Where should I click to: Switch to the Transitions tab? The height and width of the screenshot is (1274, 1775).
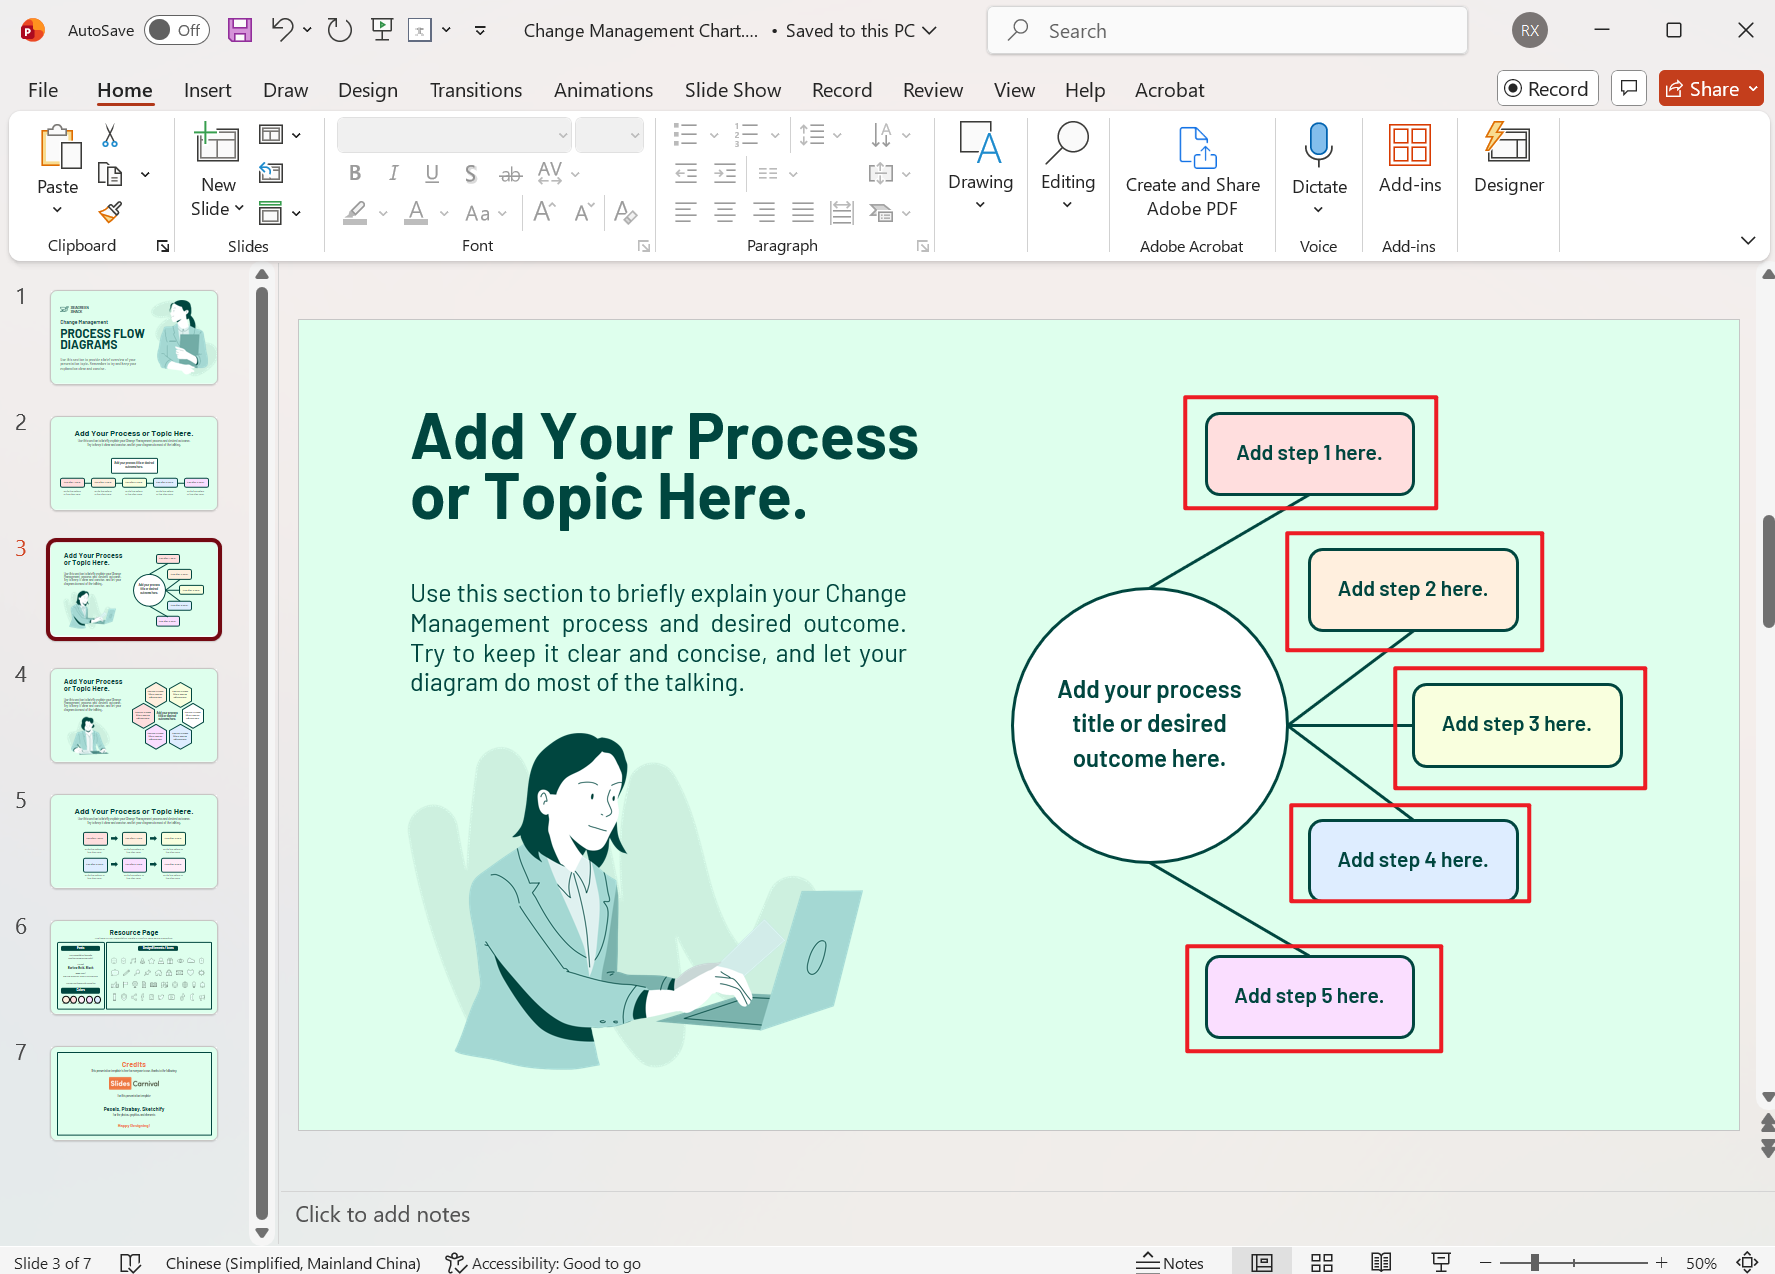coord(476,89)
